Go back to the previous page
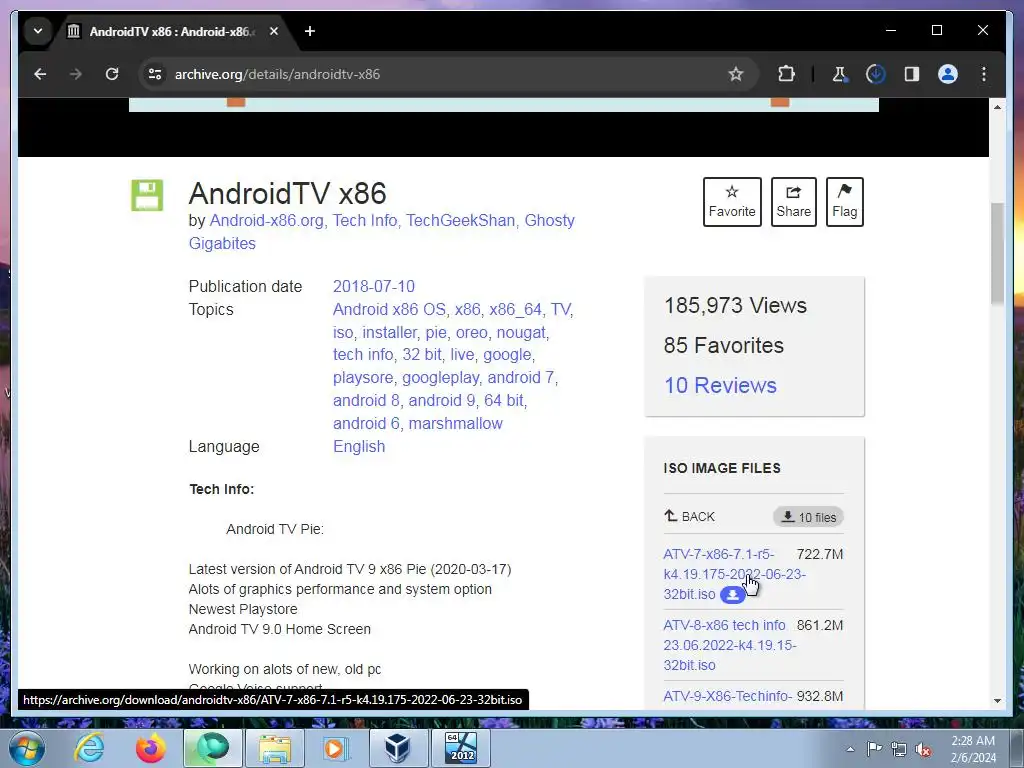The width and height of the screenshot is (1024, 768). (x=40, y=74)
